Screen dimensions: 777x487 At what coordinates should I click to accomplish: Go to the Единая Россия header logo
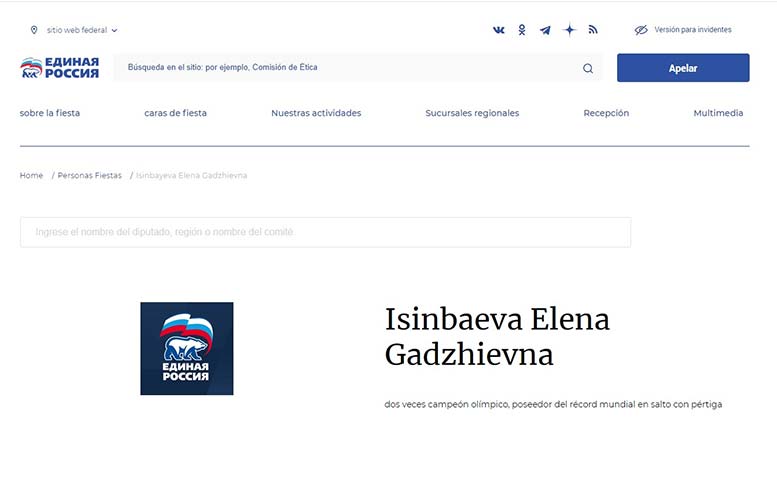point(59,67)
